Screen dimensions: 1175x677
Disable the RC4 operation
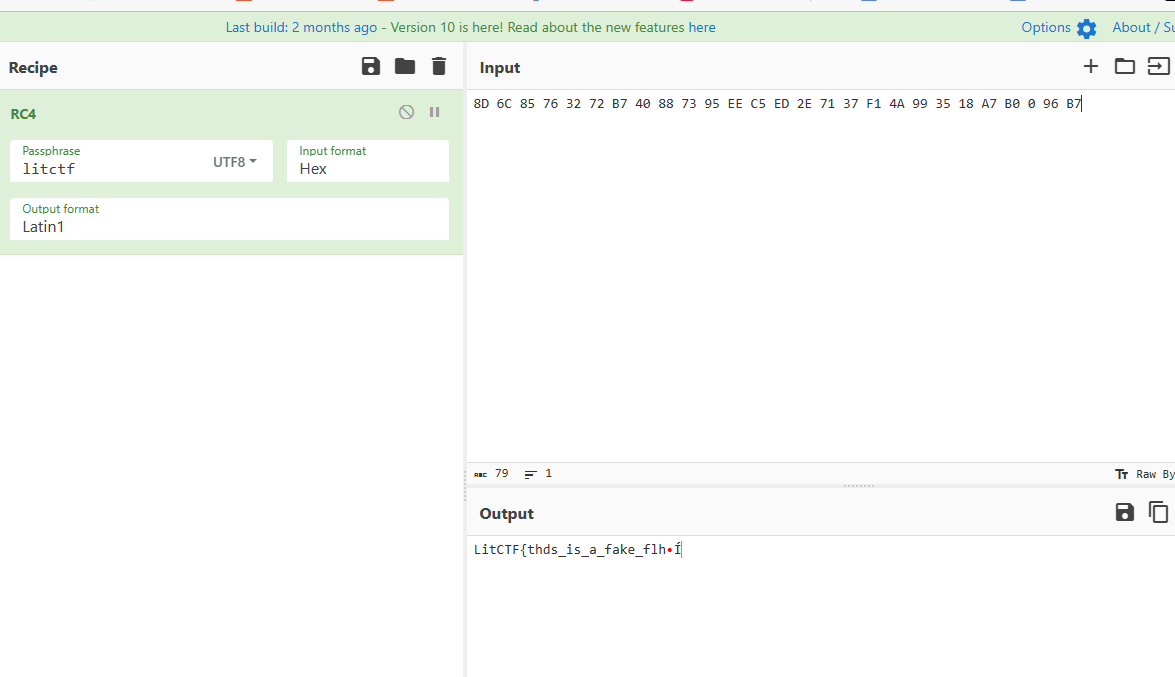pos(406,112)
